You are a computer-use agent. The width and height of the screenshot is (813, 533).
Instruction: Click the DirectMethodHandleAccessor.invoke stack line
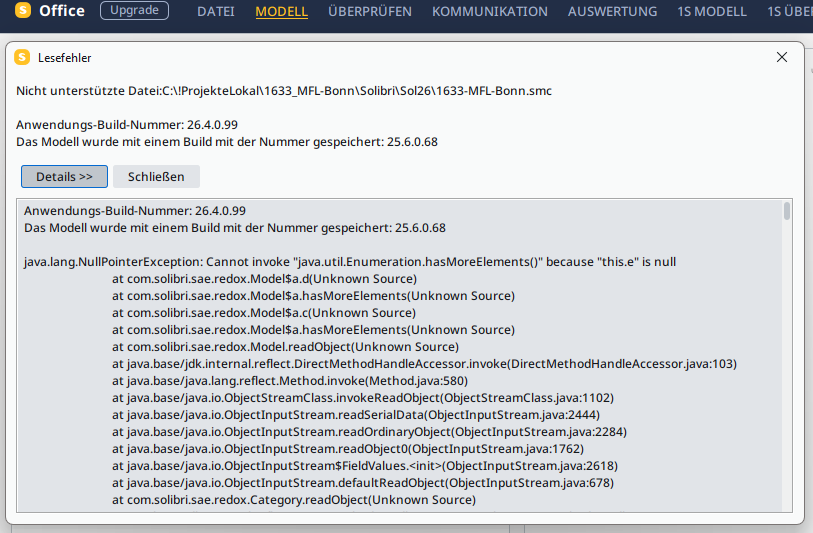tap(424, 364)
